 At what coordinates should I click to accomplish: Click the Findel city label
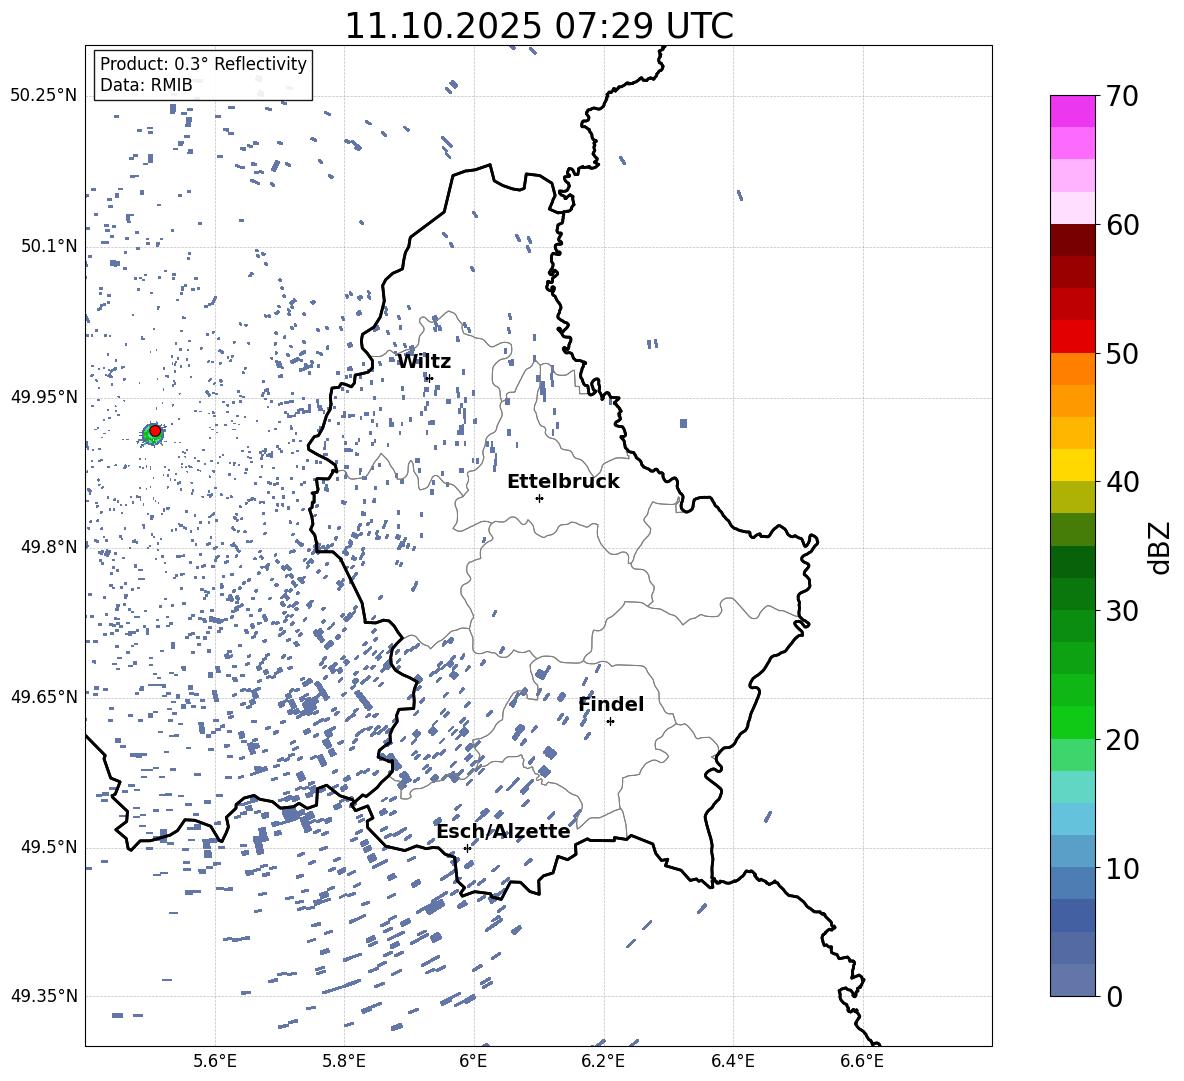click(x=611, y=704)
